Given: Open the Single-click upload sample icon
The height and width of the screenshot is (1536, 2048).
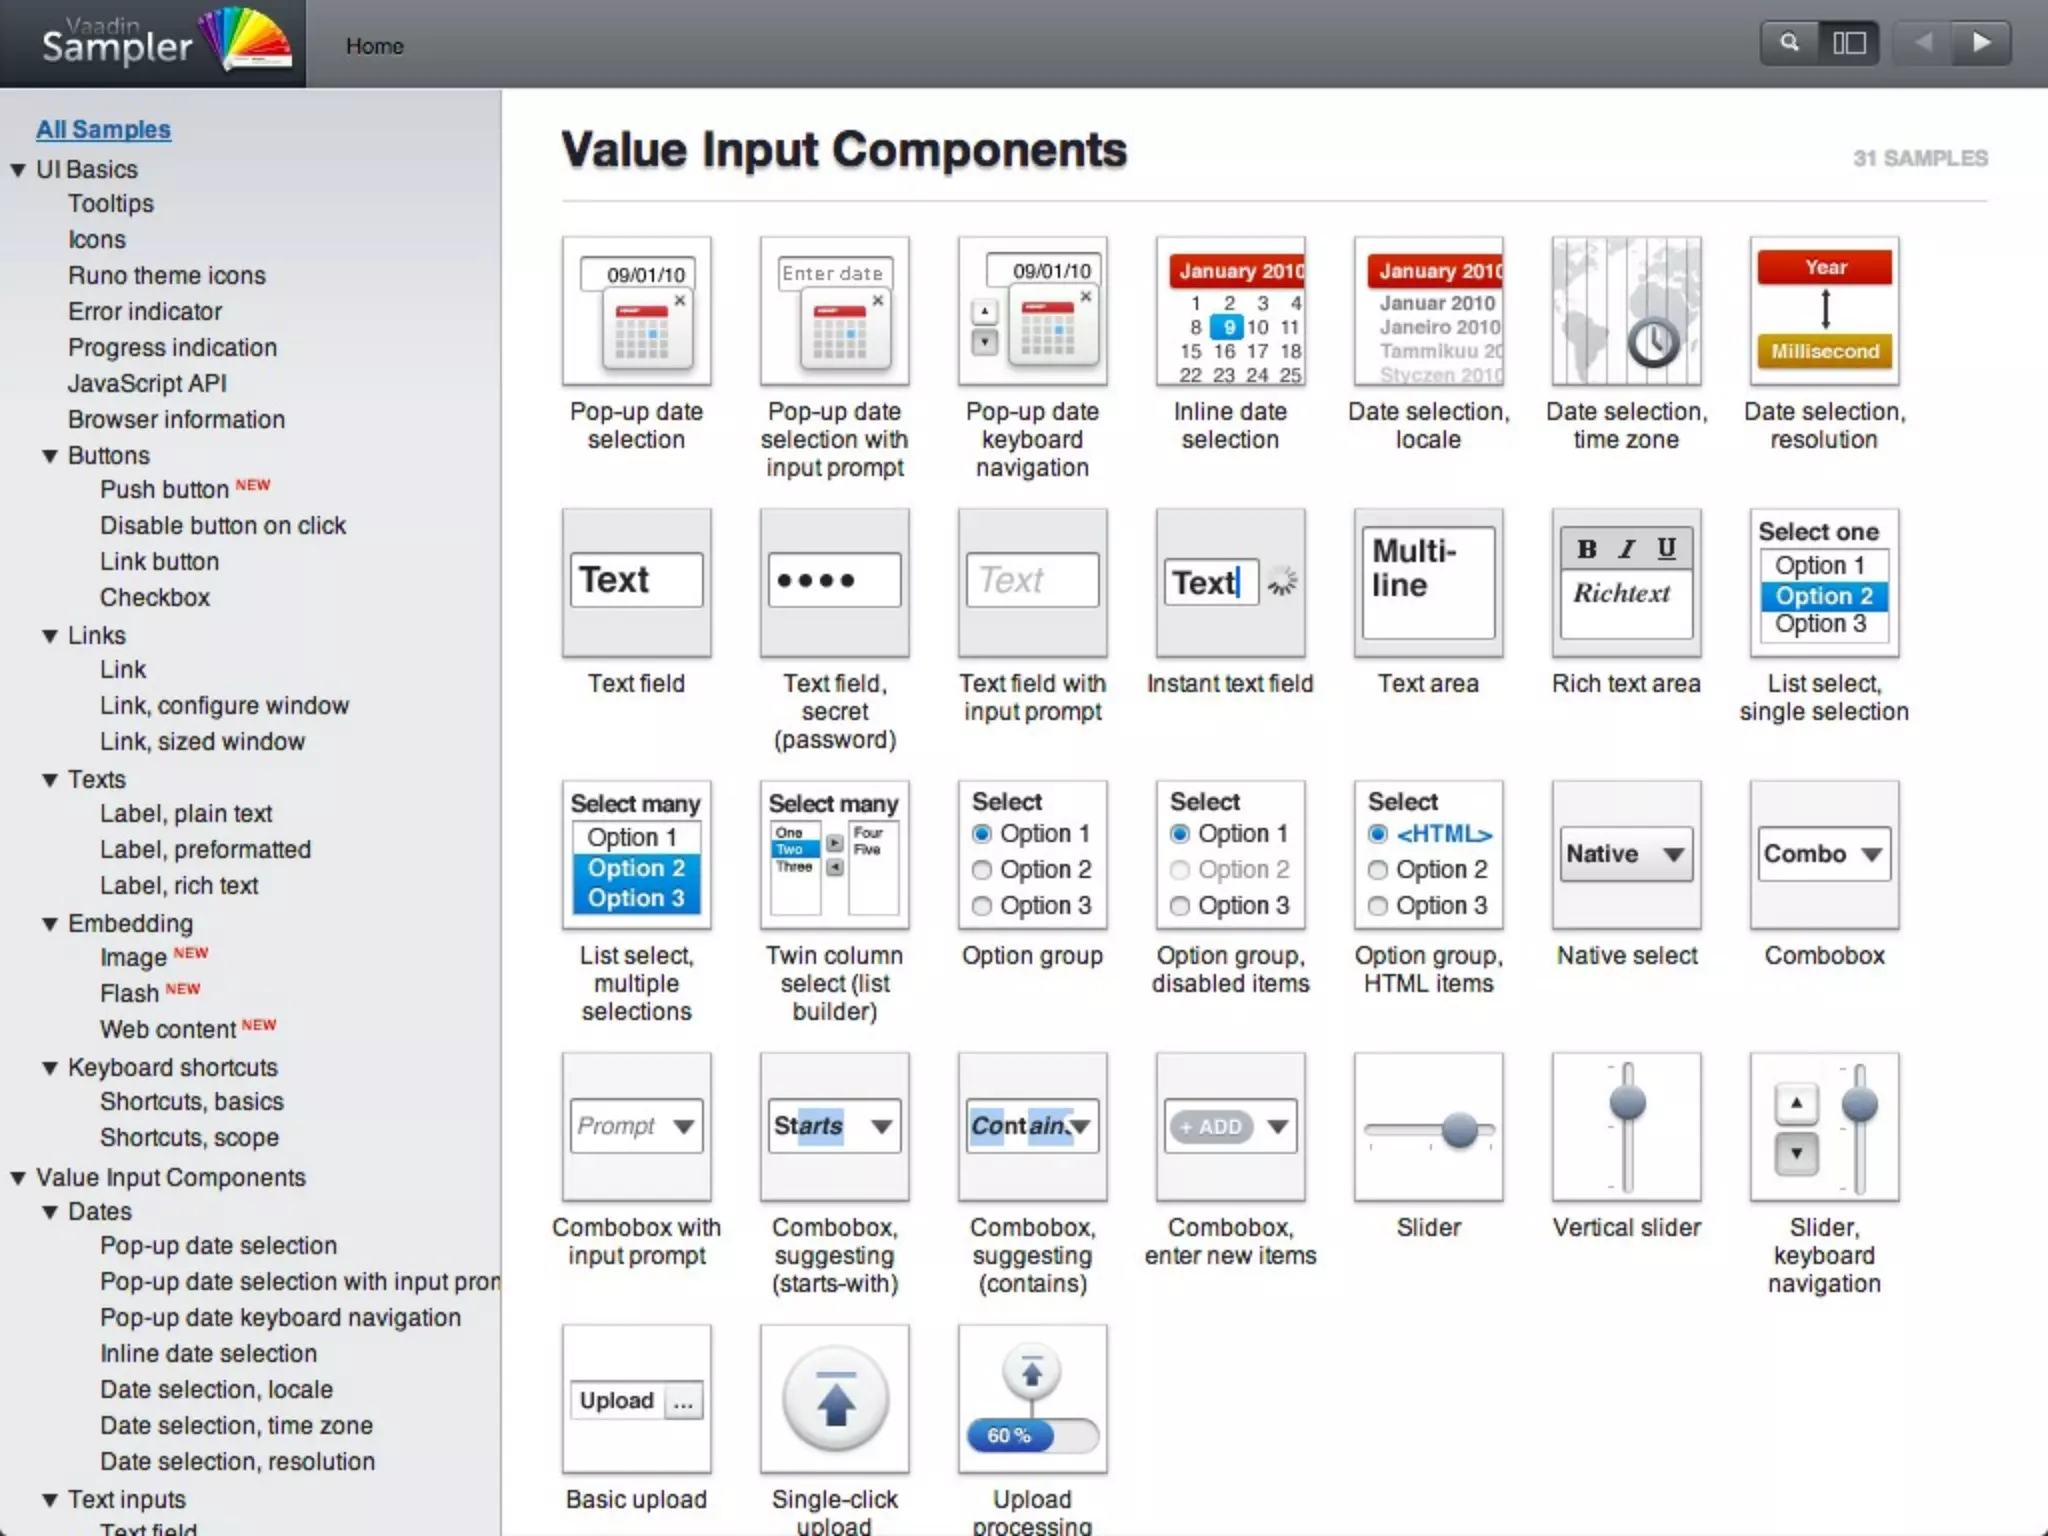Looking at the screenshot, I should pos(834,1399).
